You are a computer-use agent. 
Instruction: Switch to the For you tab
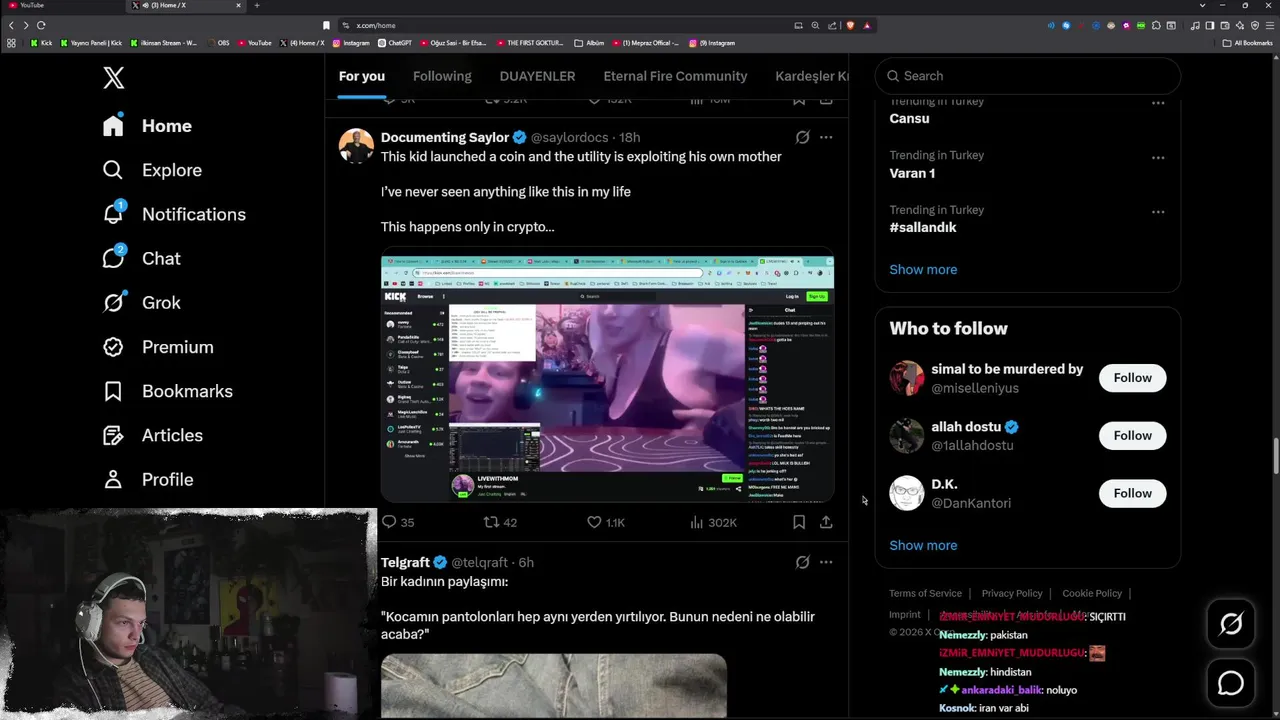[362, 76]
